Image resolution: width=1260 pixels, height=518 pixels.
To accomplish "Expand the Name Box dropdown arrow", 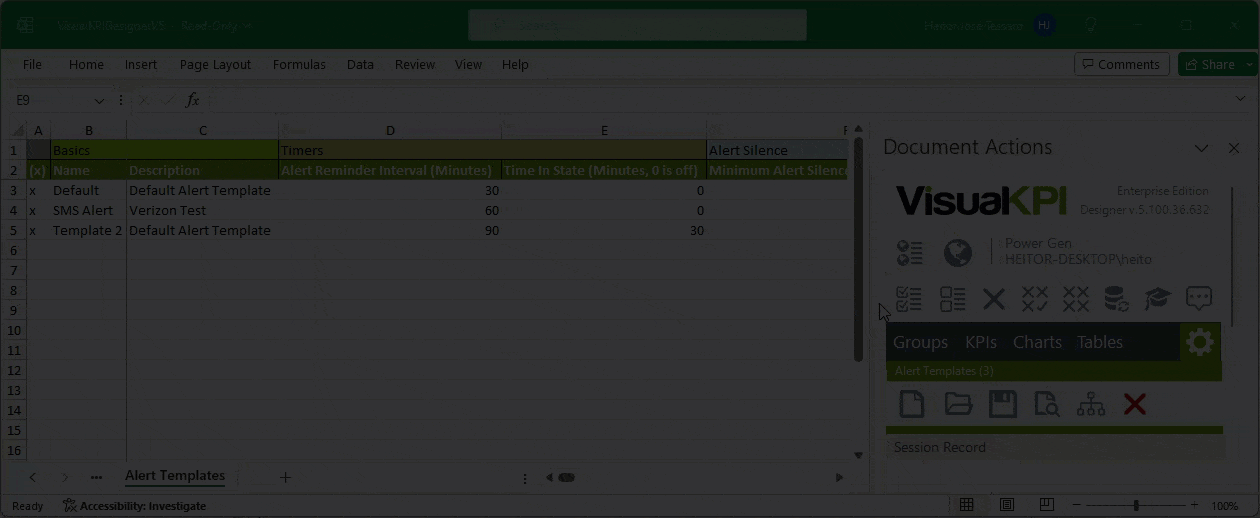I will click(x=99, y=101).
